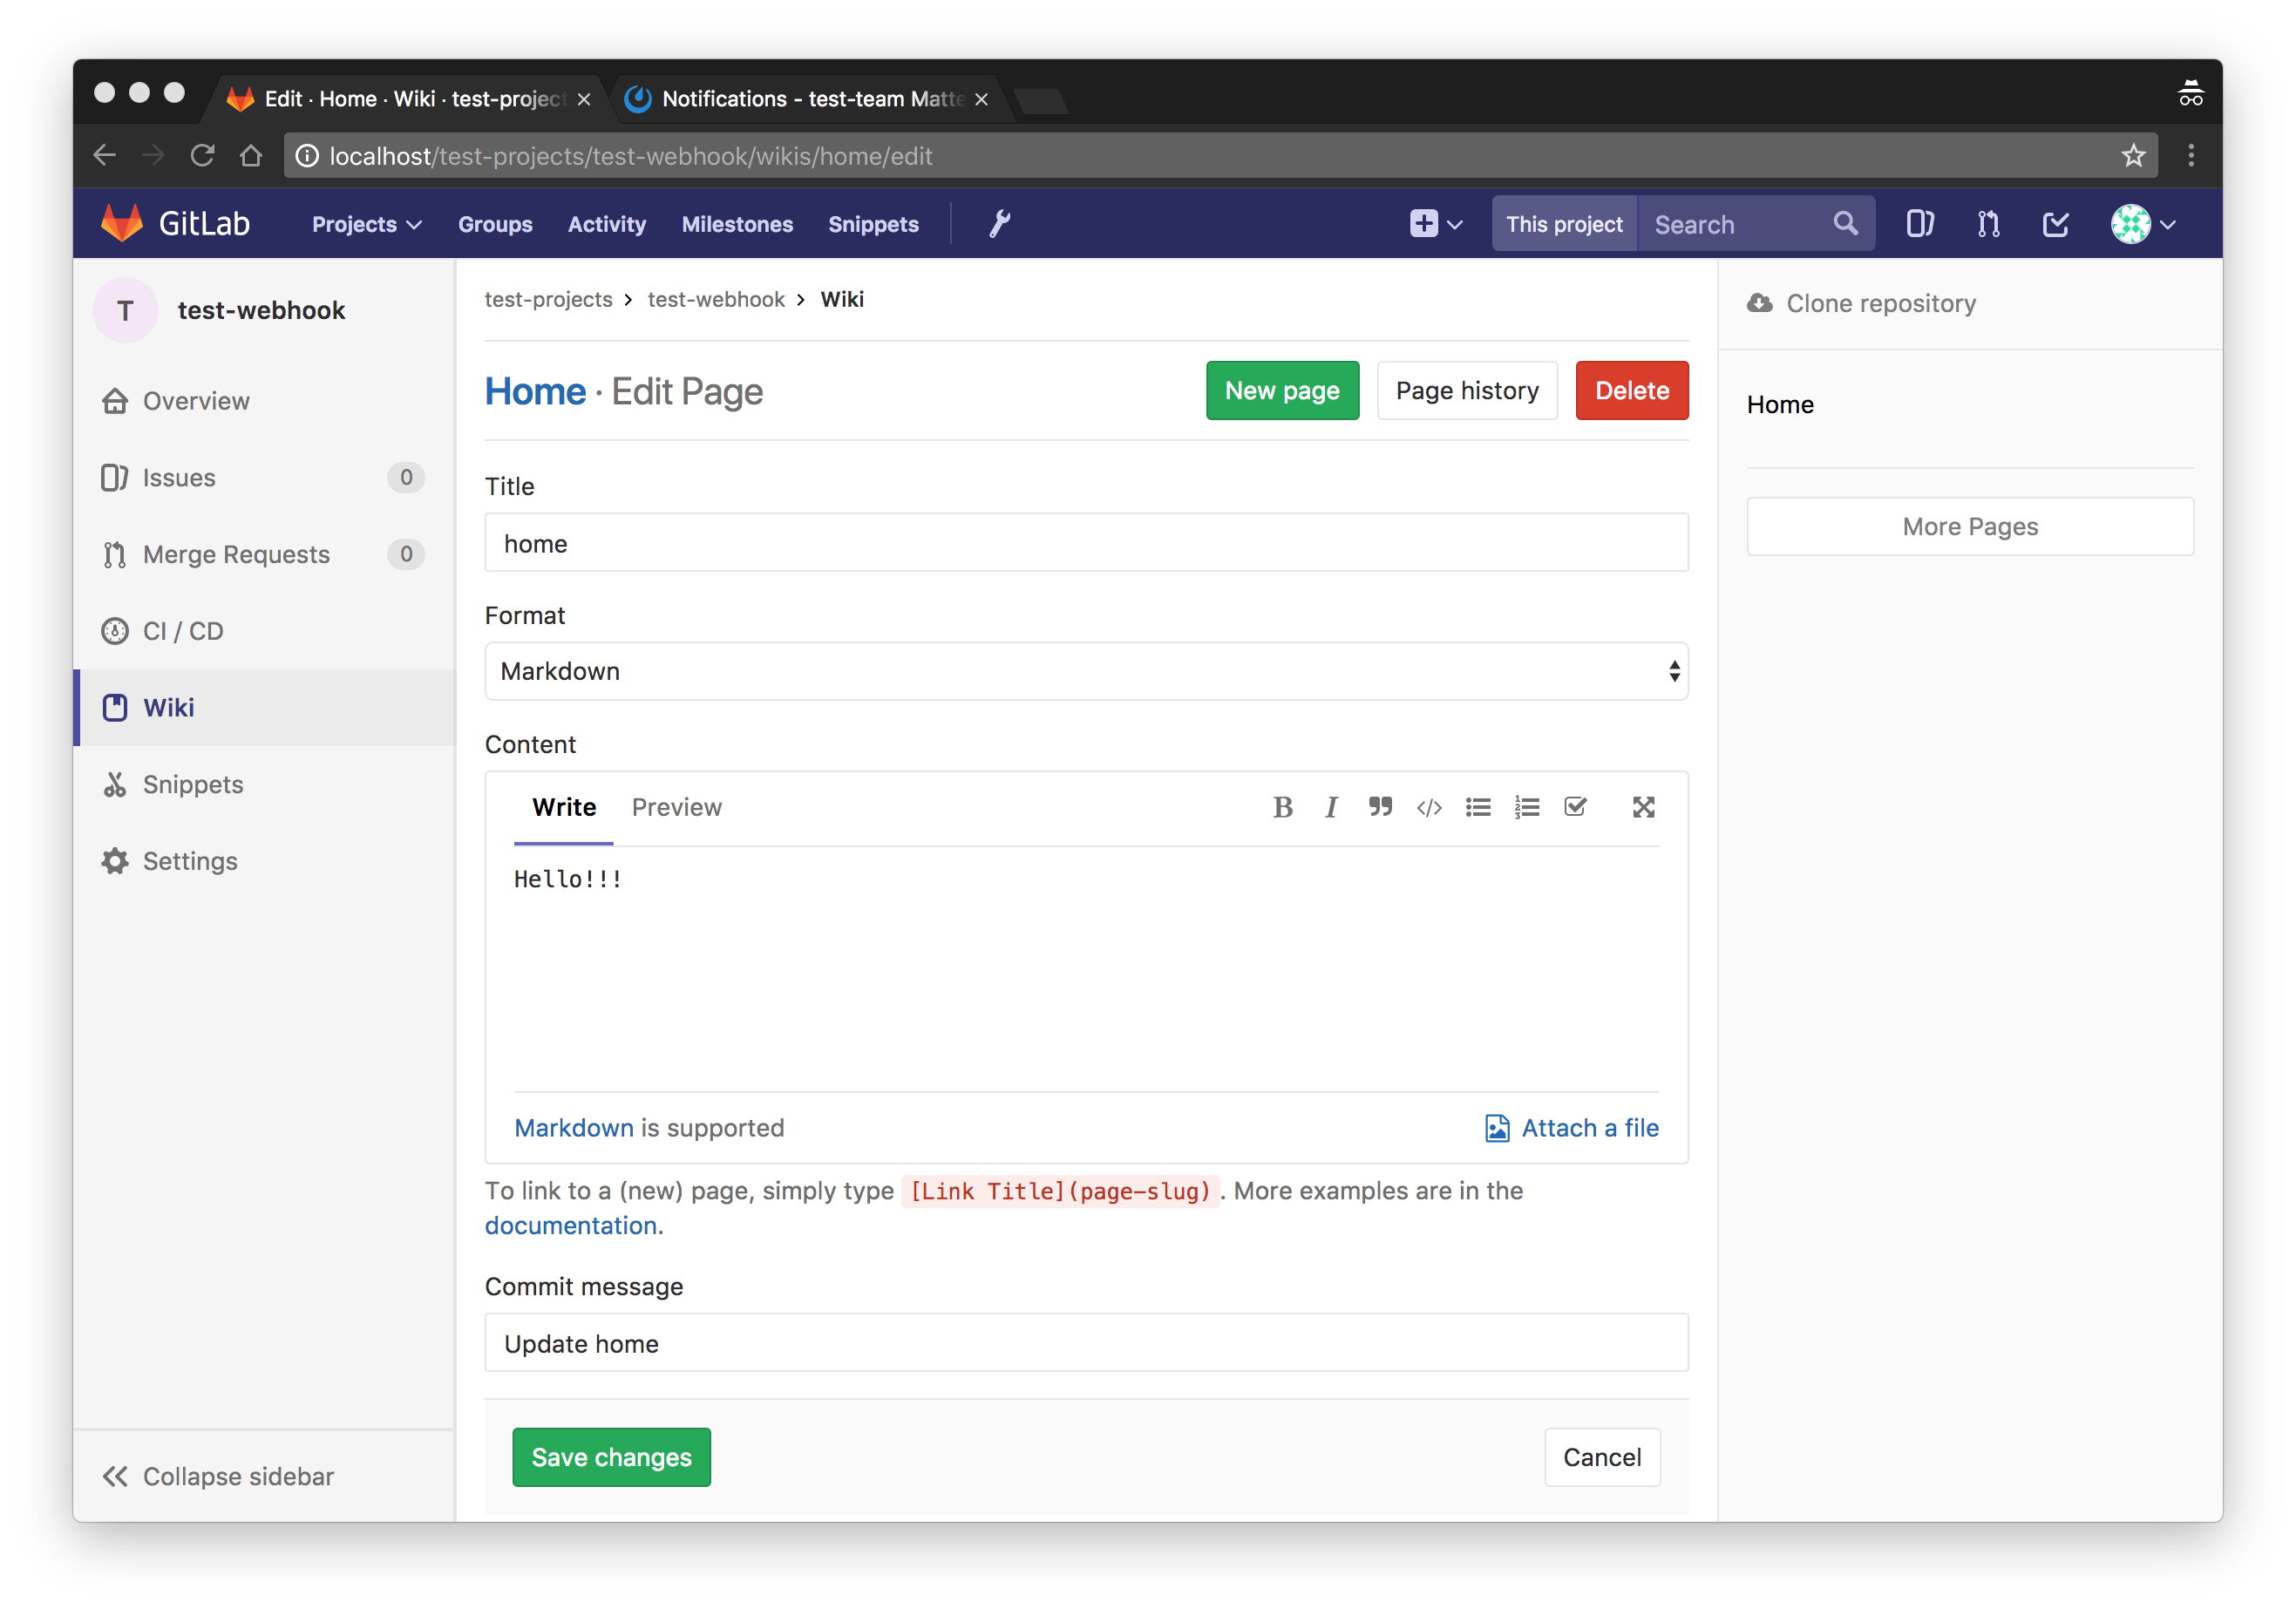Open the admin wrench tool

click(x=999, y=223)
